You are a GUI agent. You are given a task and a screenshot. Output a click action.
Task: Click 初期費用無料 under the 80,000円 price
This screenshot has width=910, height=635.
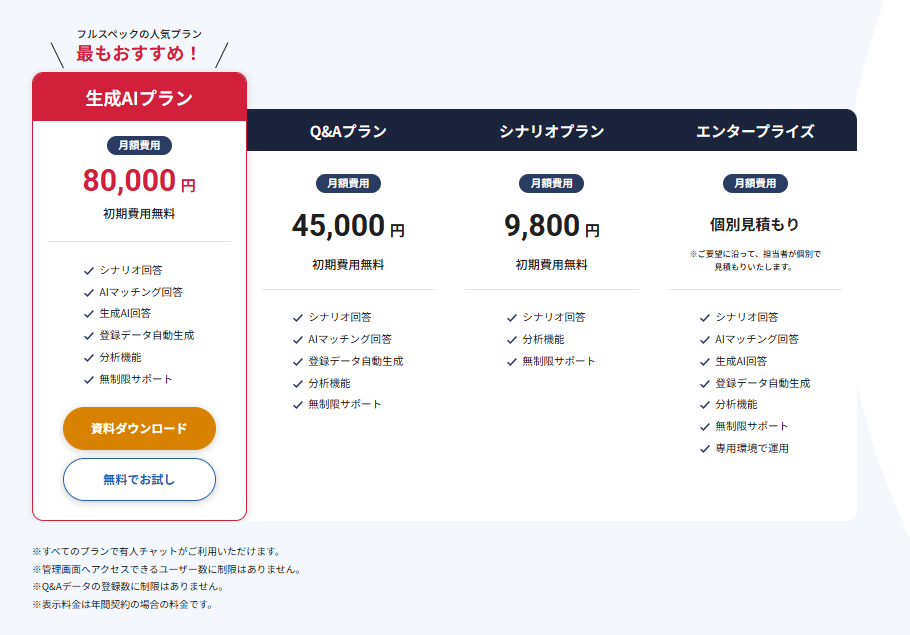coord(139,214)
